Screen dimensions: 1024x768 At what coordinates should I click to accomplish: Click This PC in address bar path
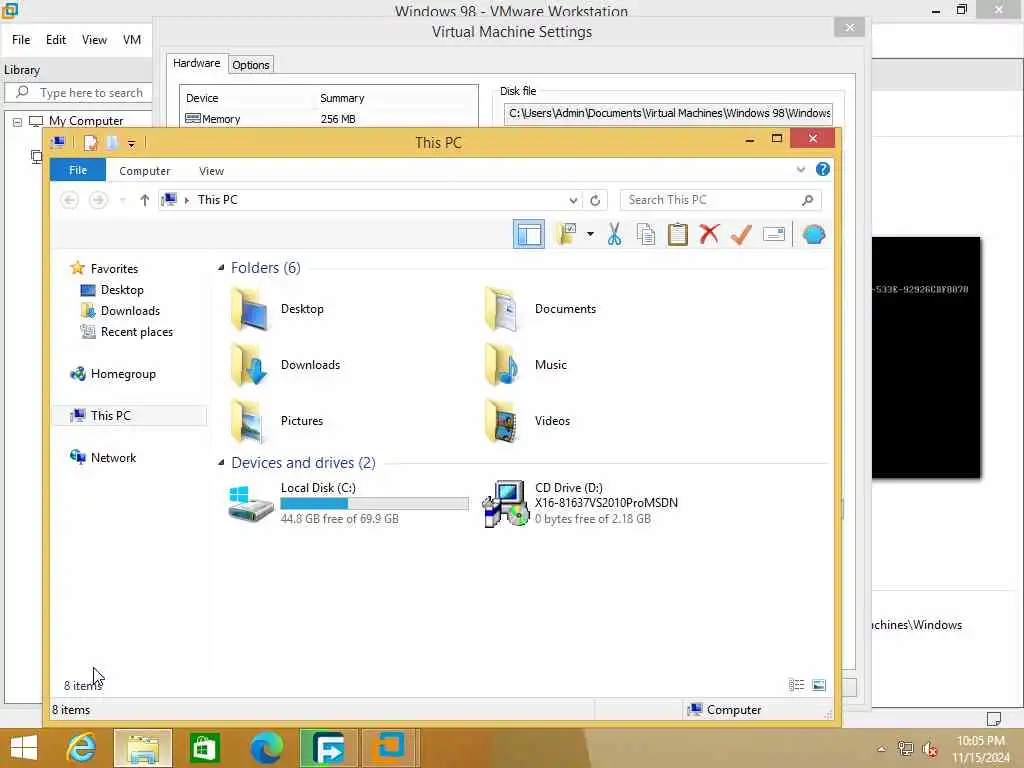click(217, 200)
